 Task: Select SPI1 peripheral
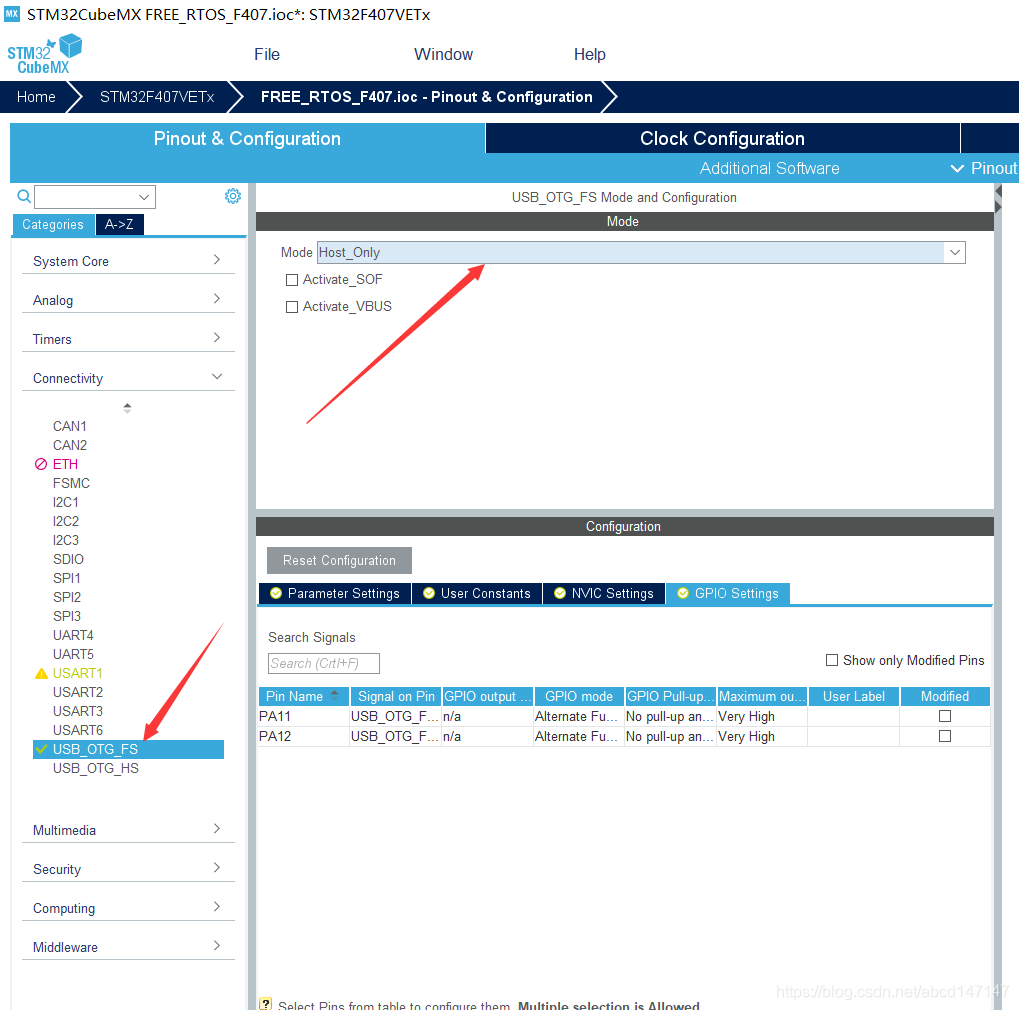tap(67, 578)
